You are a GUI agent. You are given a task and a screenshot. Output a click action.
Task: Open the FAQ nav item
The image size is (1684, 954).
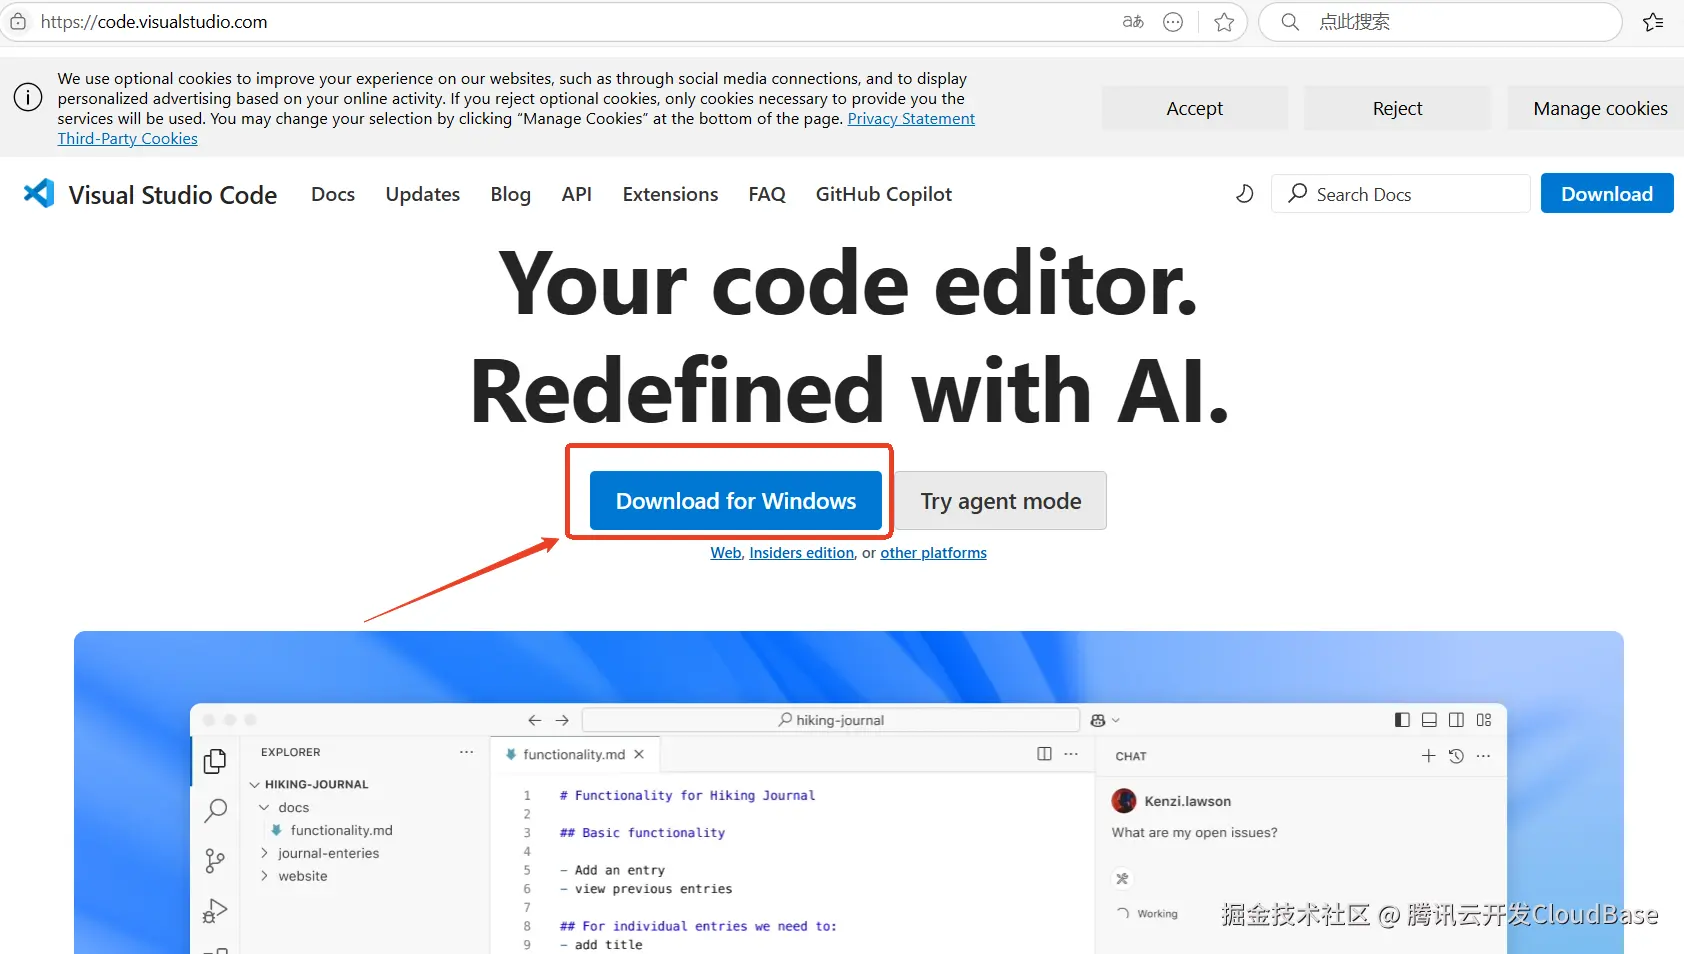click(x=767, y=194)
